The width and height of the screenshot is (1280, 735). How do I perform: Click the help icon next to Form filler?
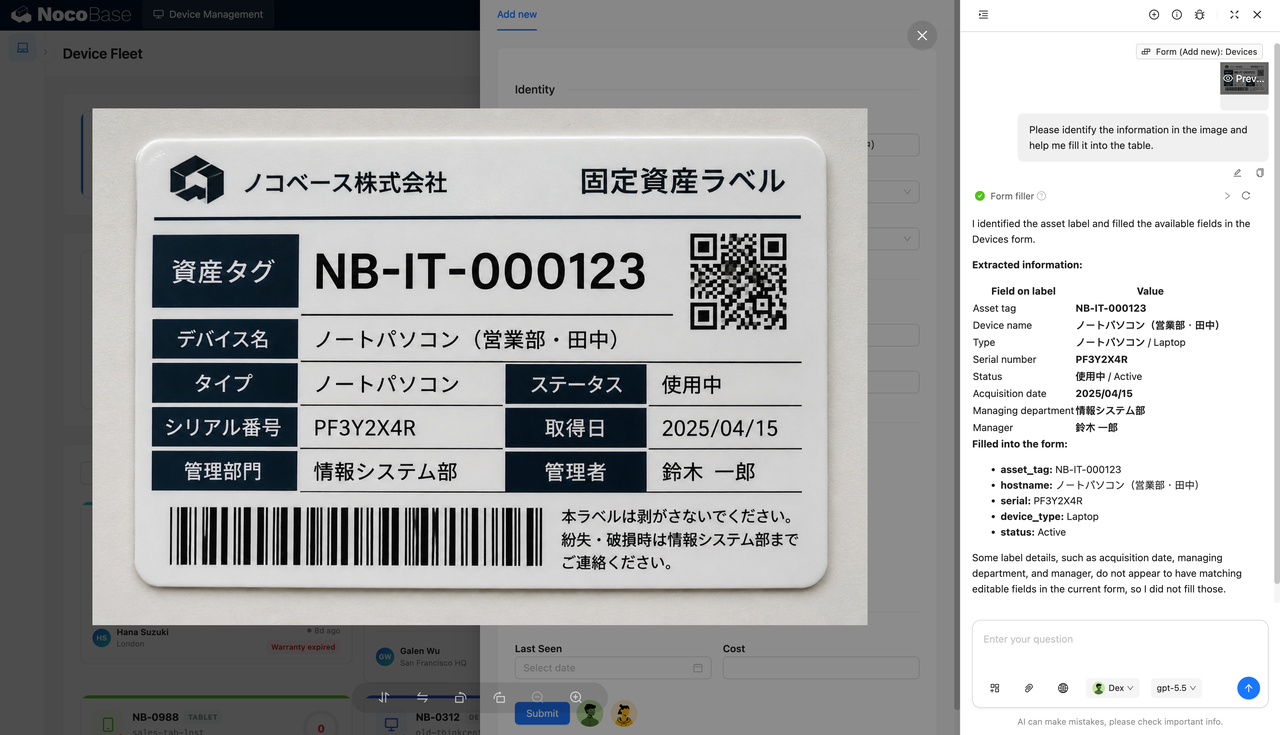point(1042,196)
